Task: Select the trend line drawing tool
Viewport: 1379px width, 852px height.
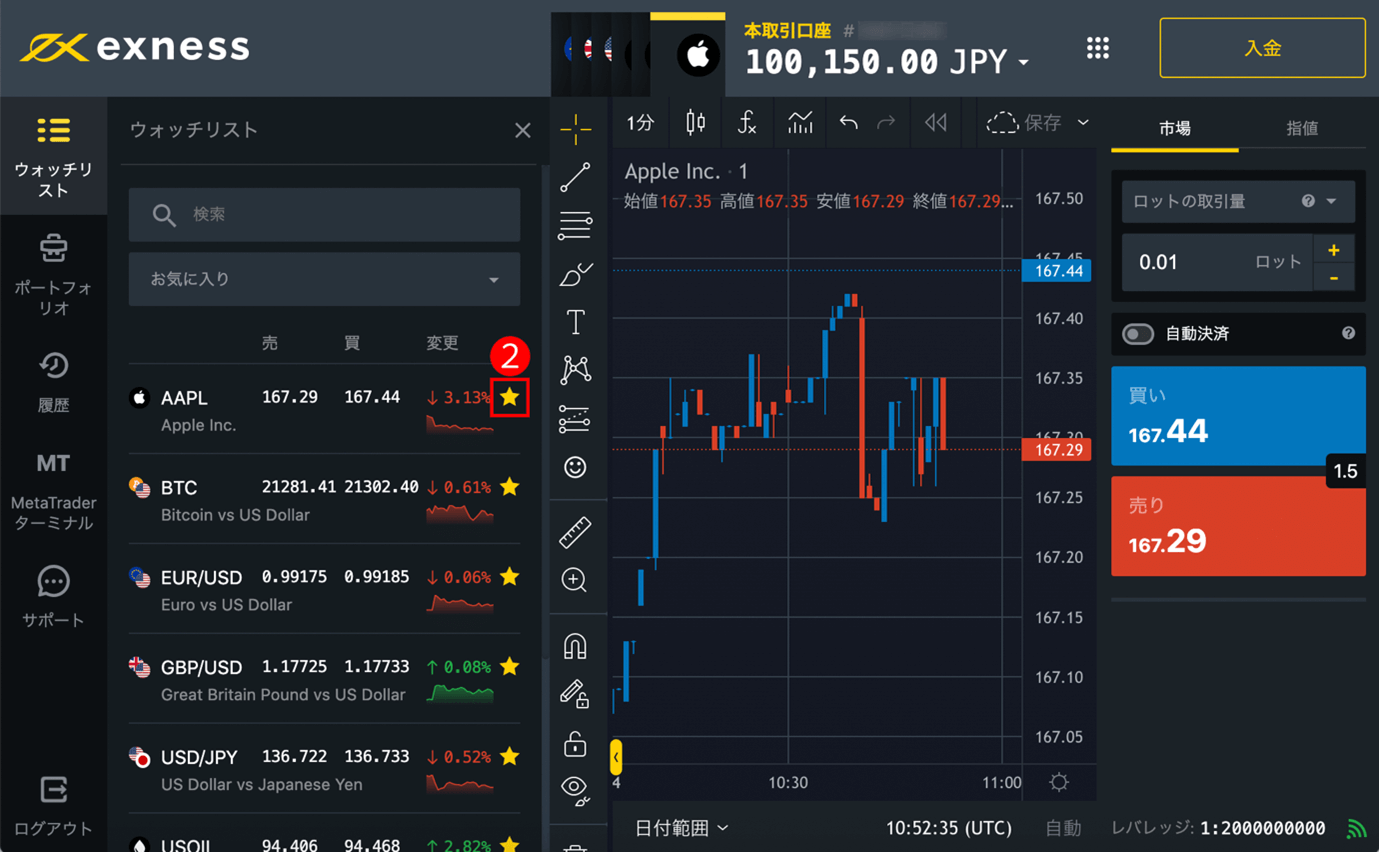Action: click(575, 178)
